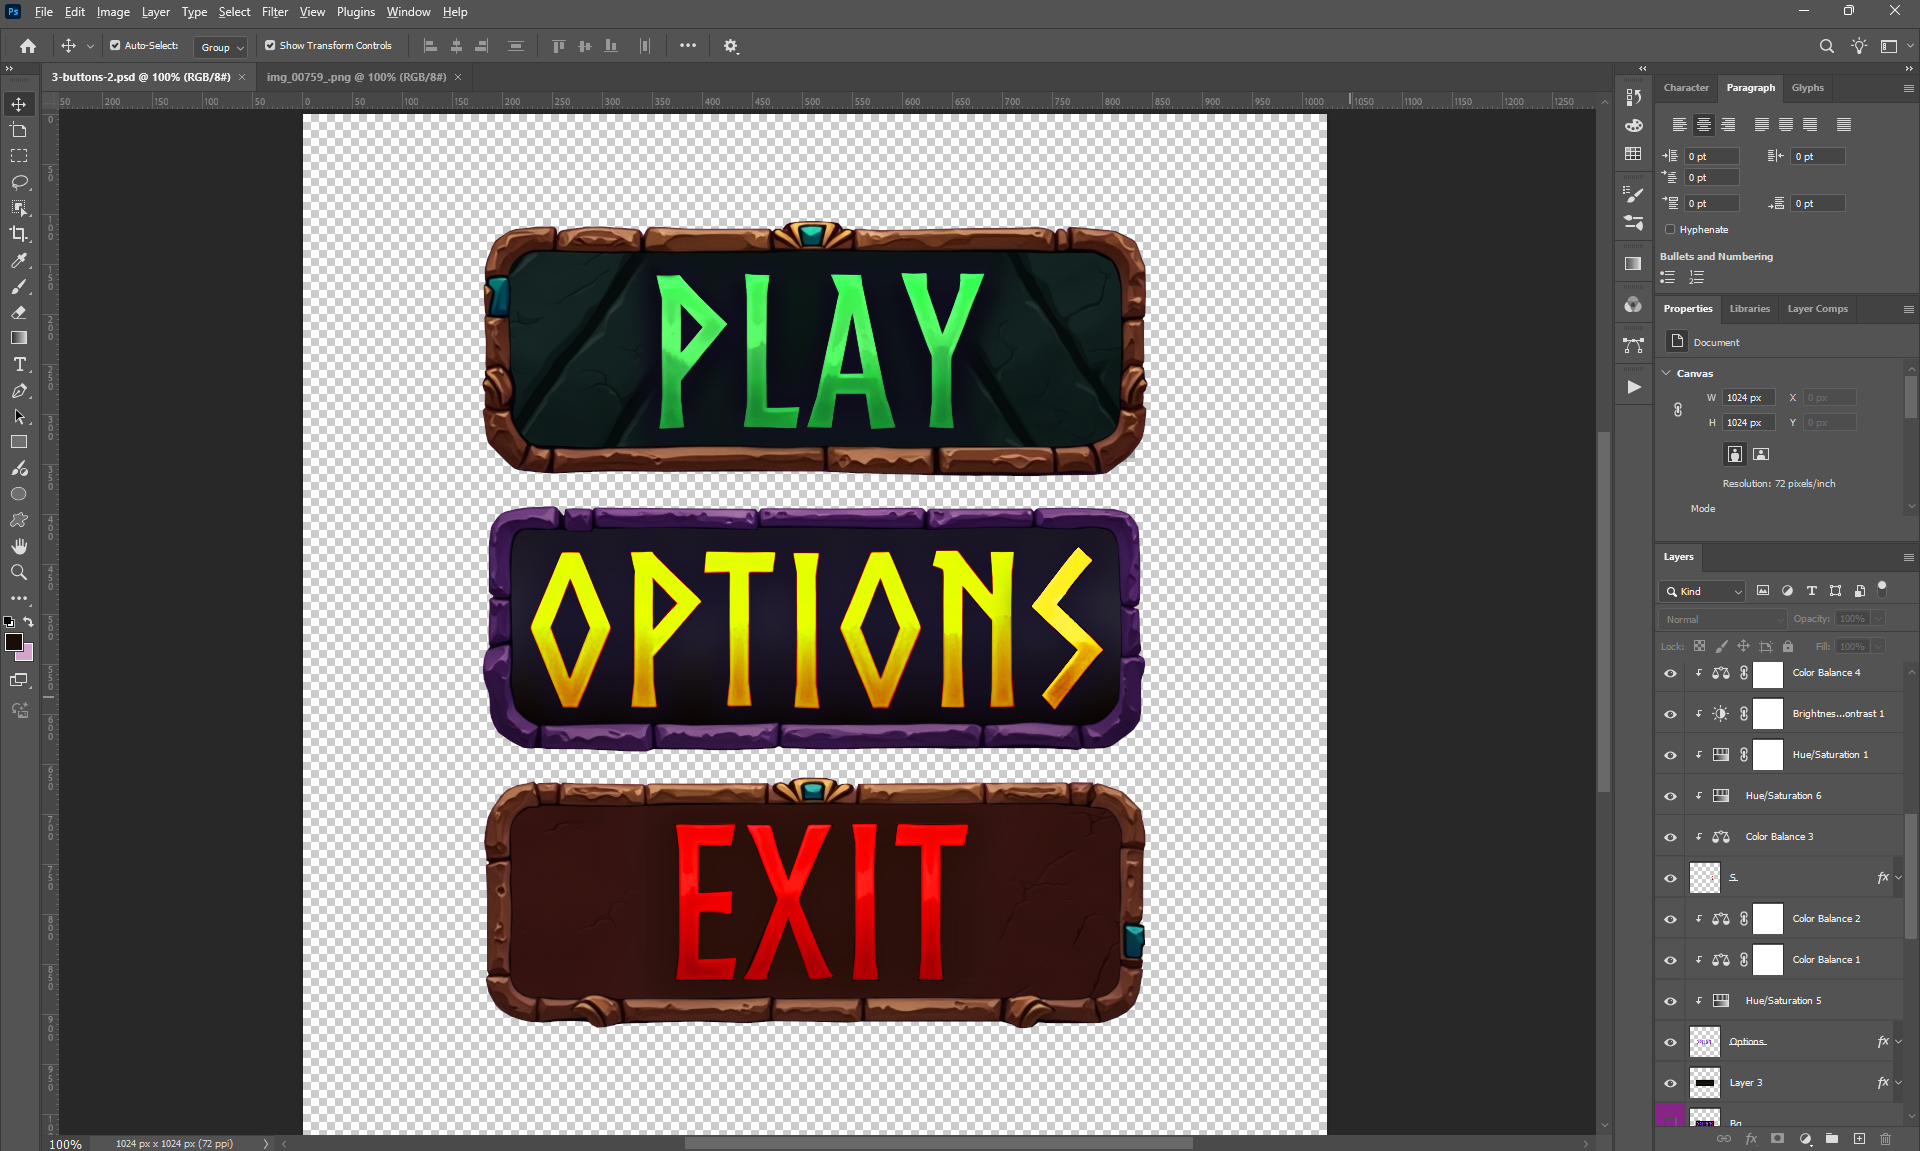This screenshot has width=1920, height=1151.
Task: Uncheck Show Transform Controls
Action: (x=270, y=46)
